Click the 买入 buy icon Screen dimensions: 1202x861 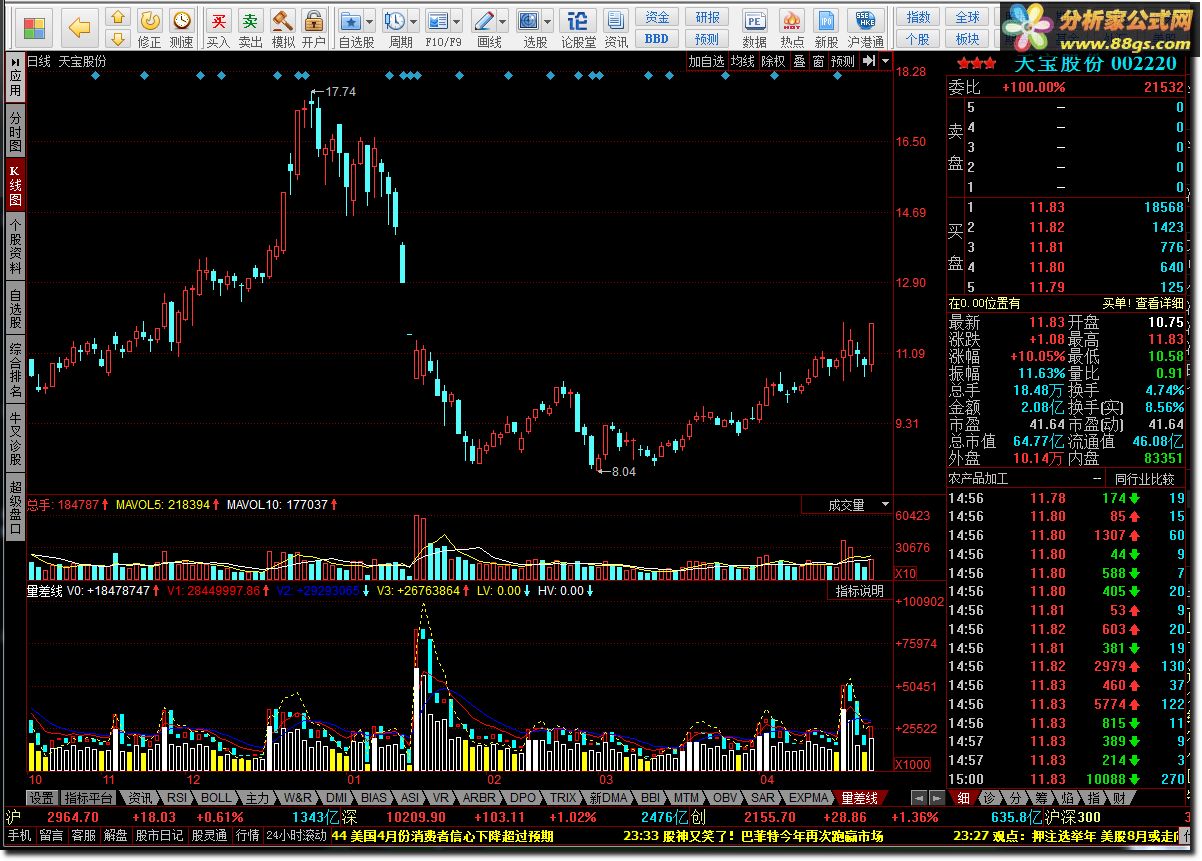(x=218, y=29)
